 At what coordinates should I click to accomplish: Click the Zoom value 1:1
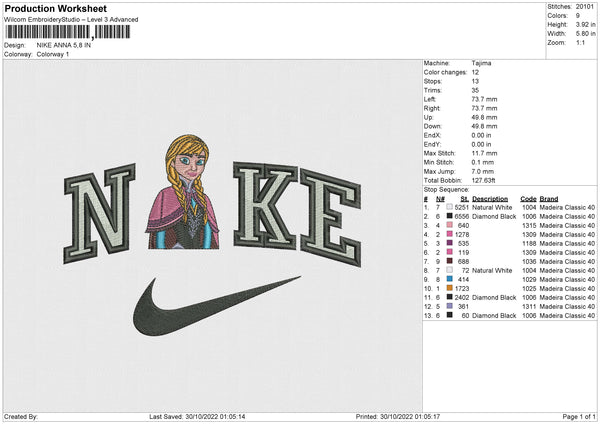coord(580,43)
